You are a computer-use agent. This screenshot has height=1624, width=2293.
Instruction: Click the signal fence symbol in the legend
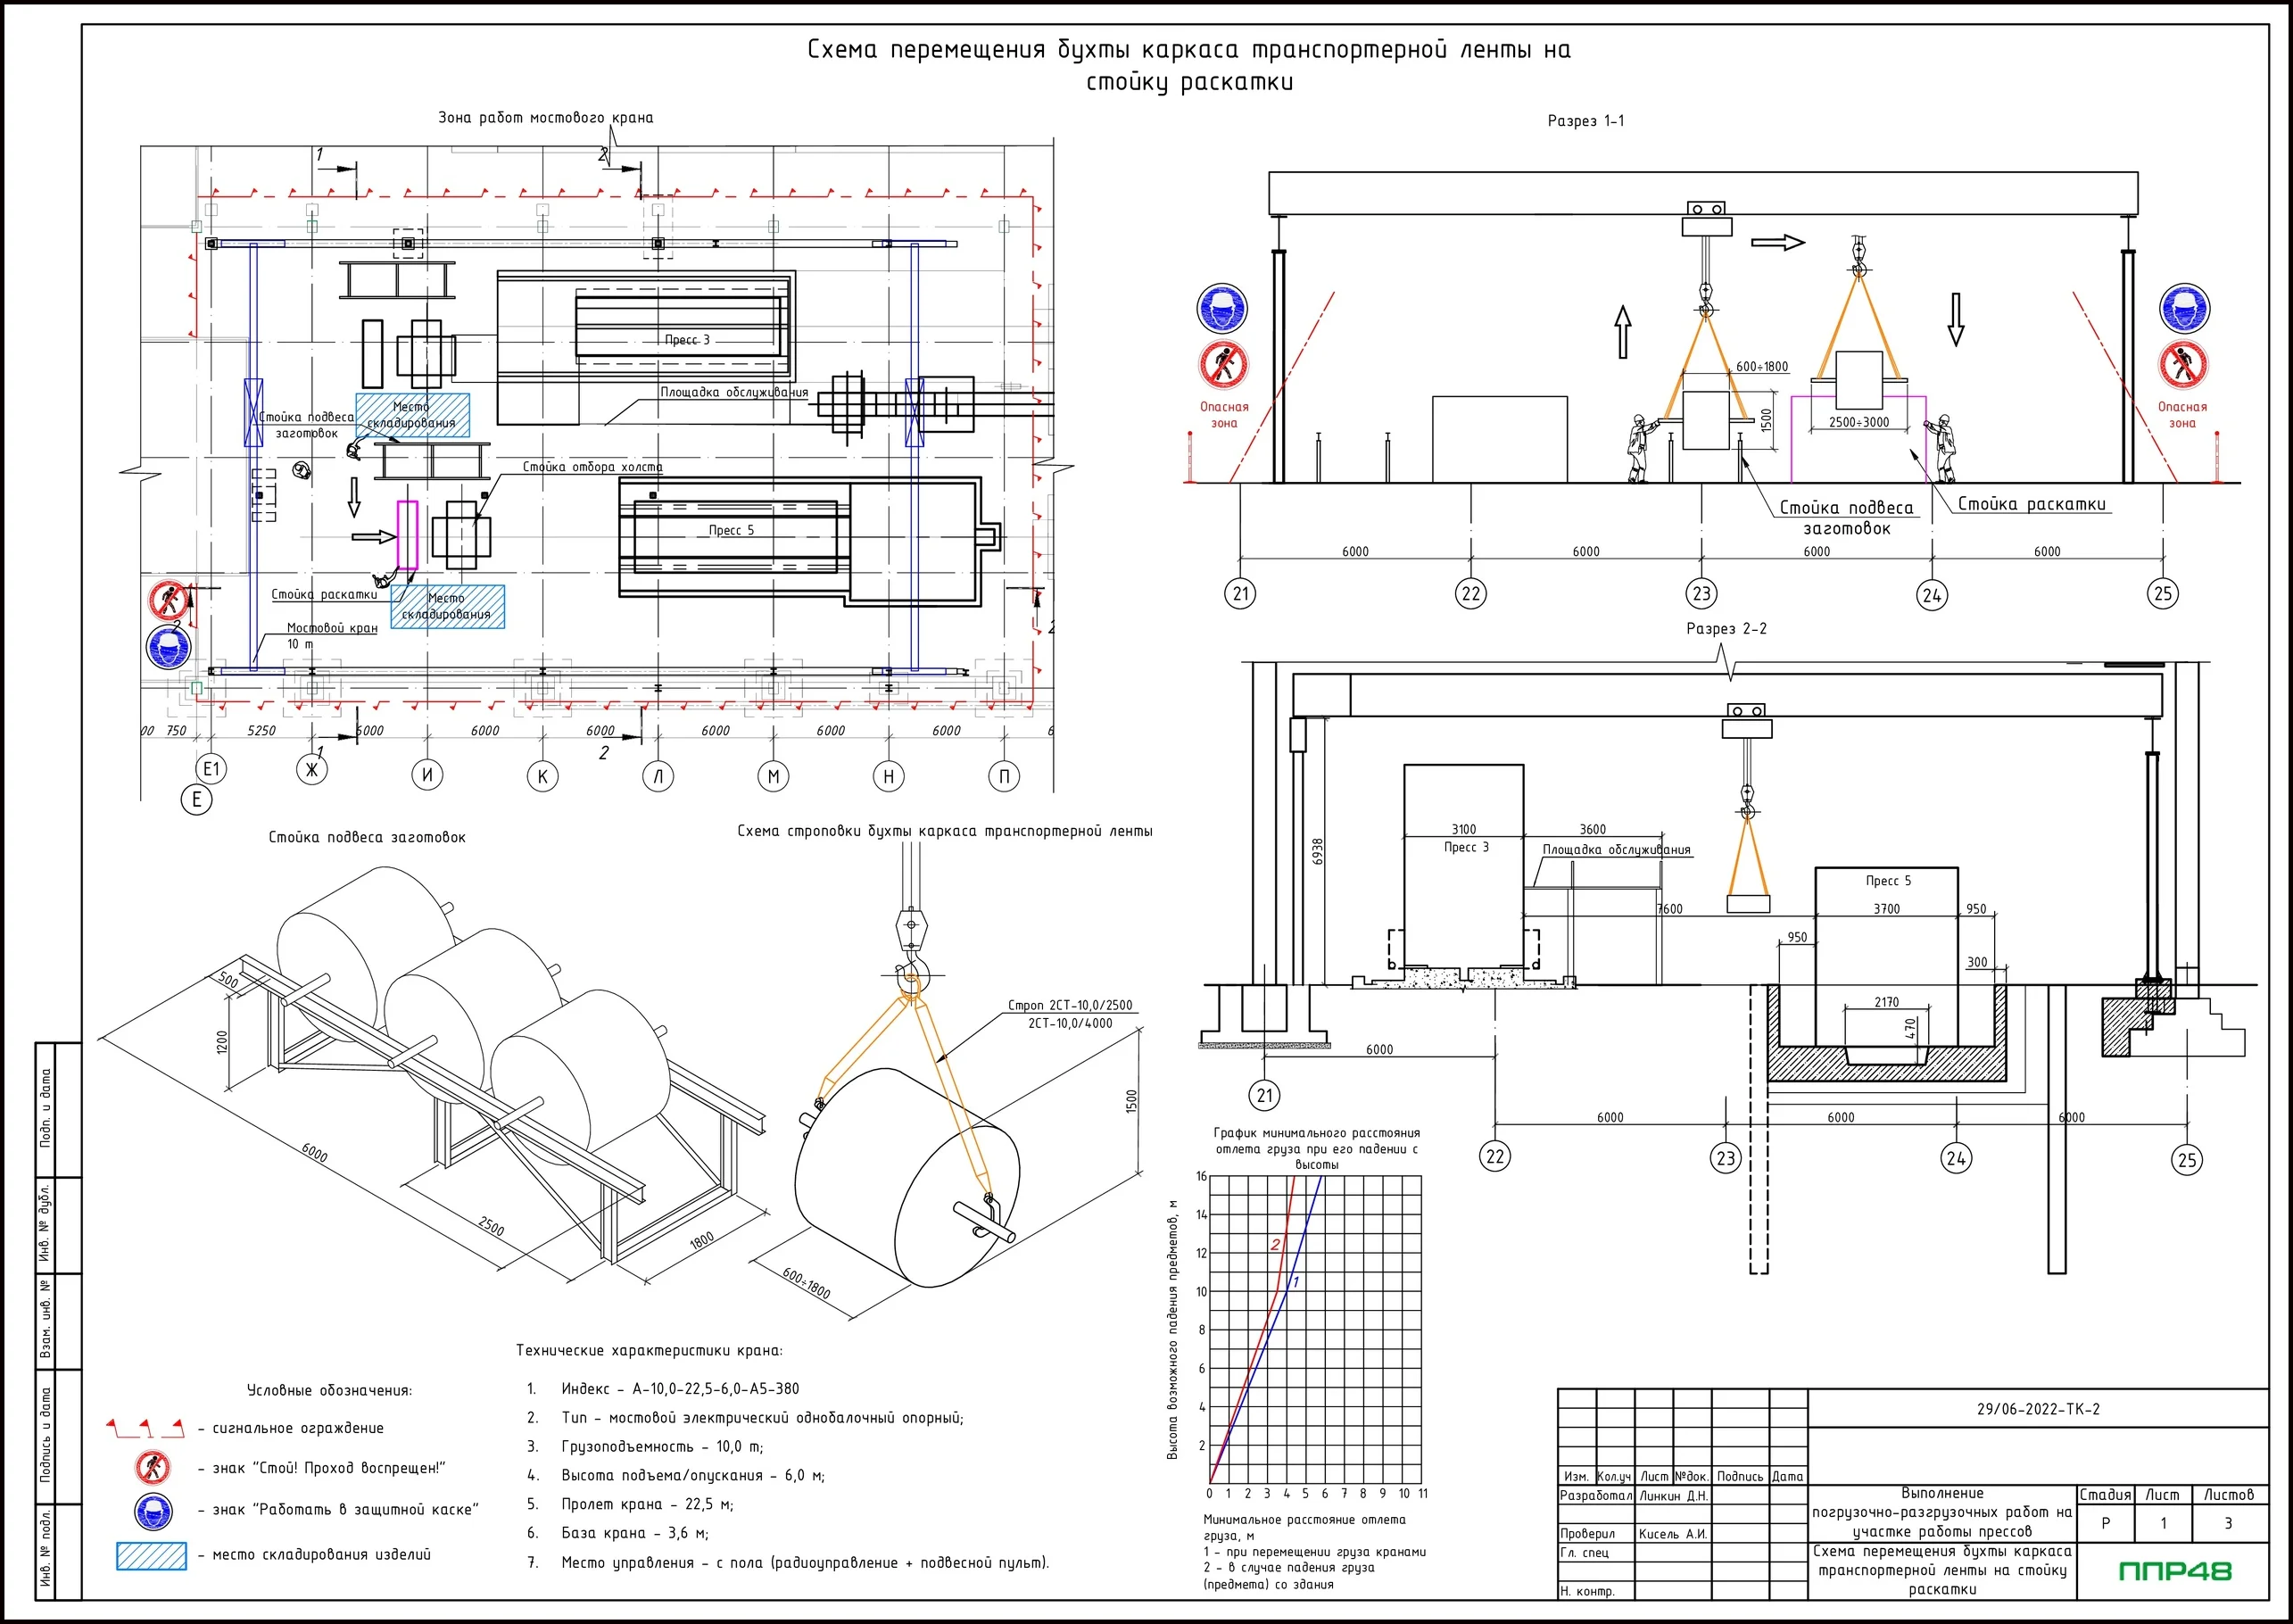(x=146, y=1428)
